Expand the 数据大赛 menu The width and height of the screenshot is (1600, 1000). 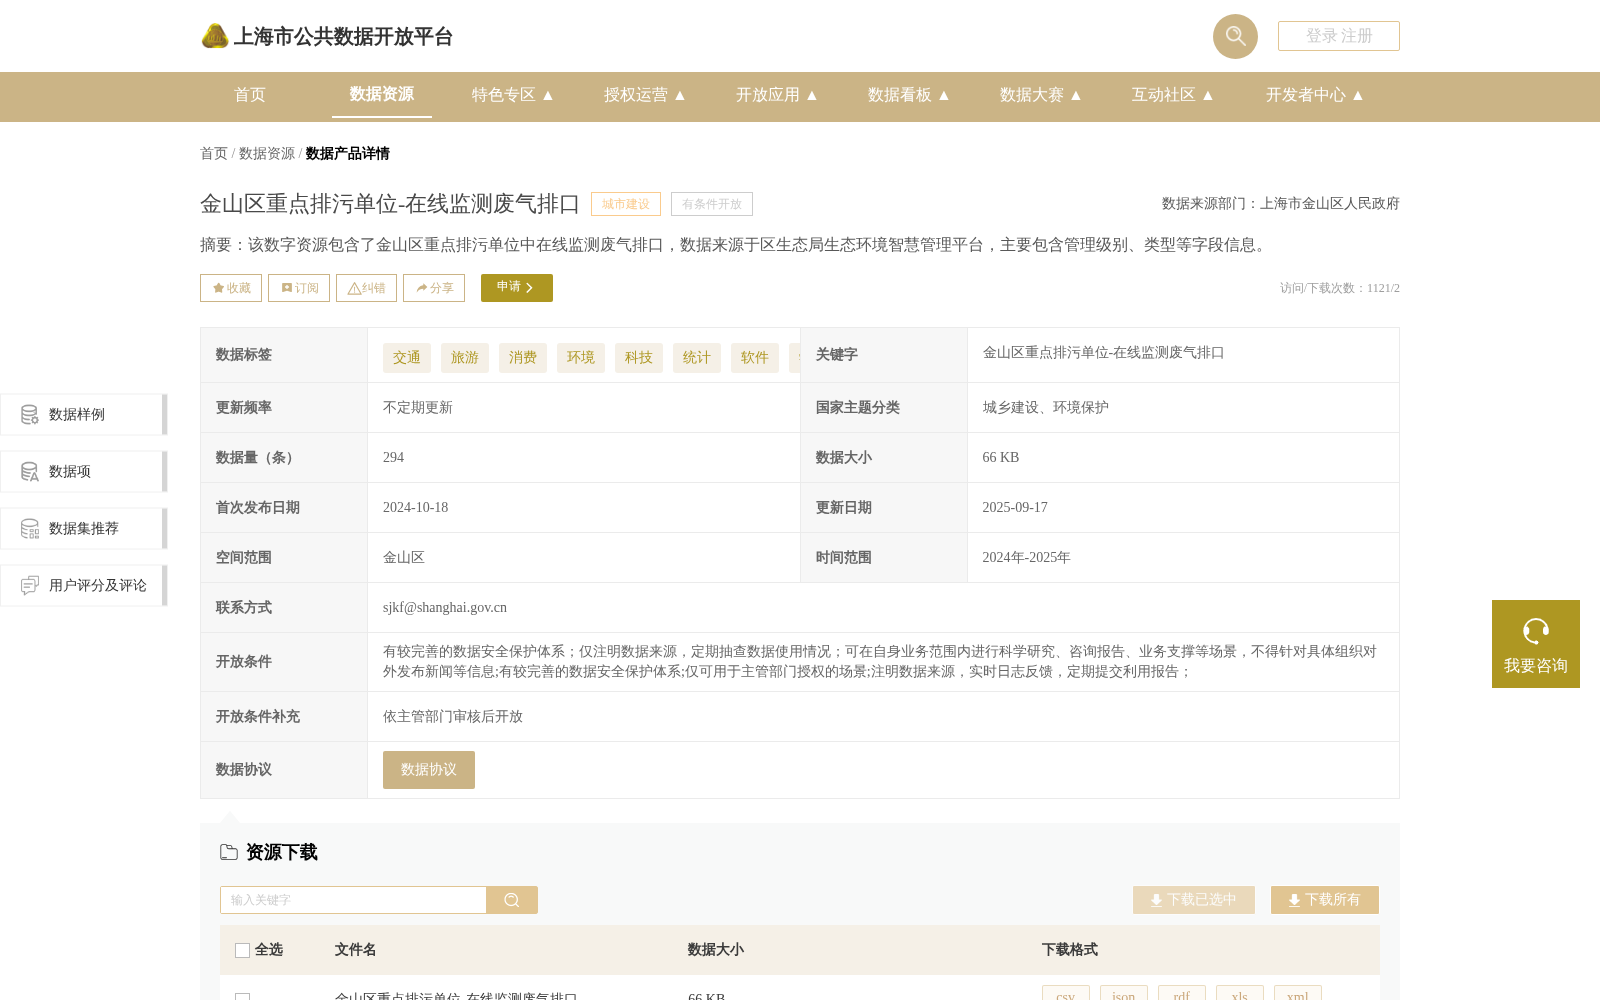(1041, 95)
